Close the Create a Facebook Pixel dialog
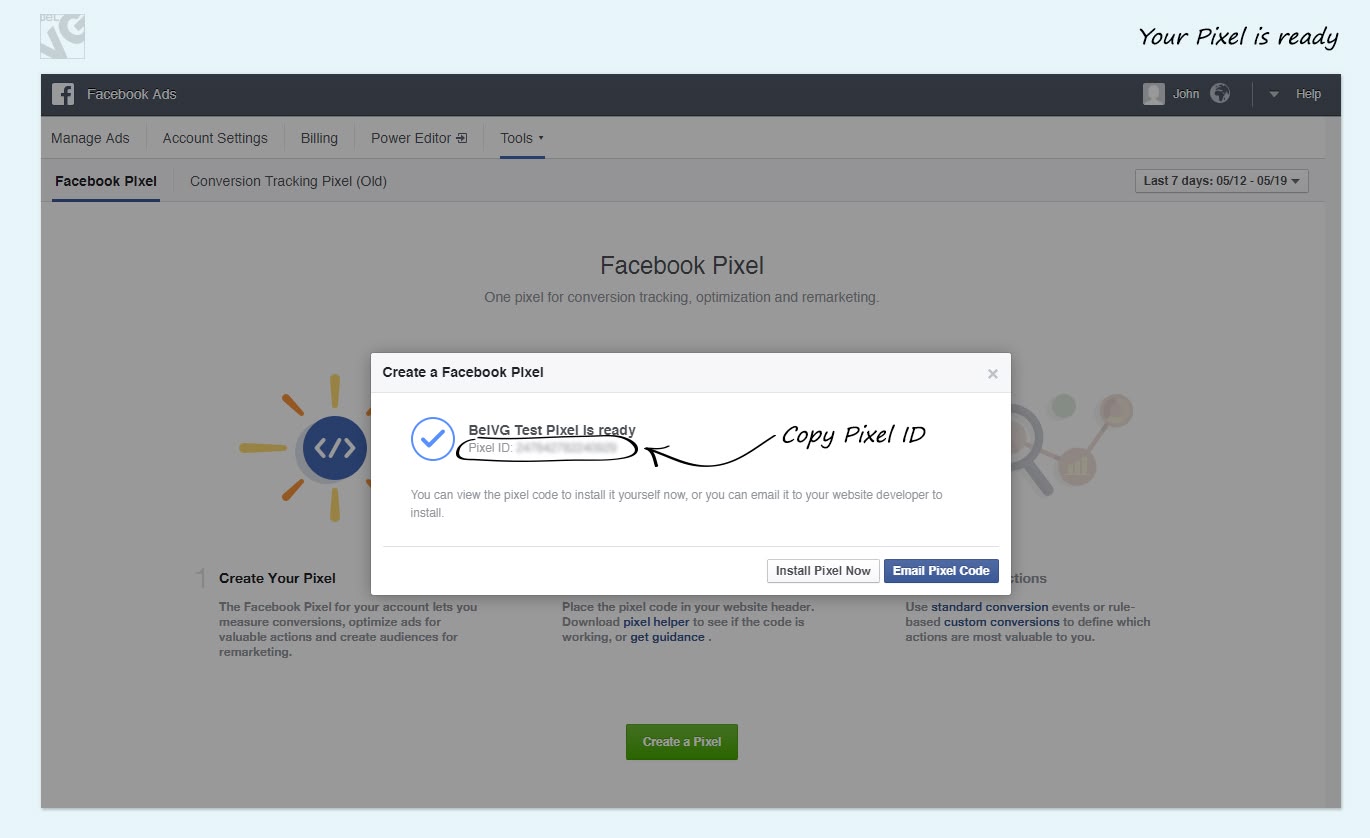The width and height of the screenshot is (1370, 838). pos(992,374)
